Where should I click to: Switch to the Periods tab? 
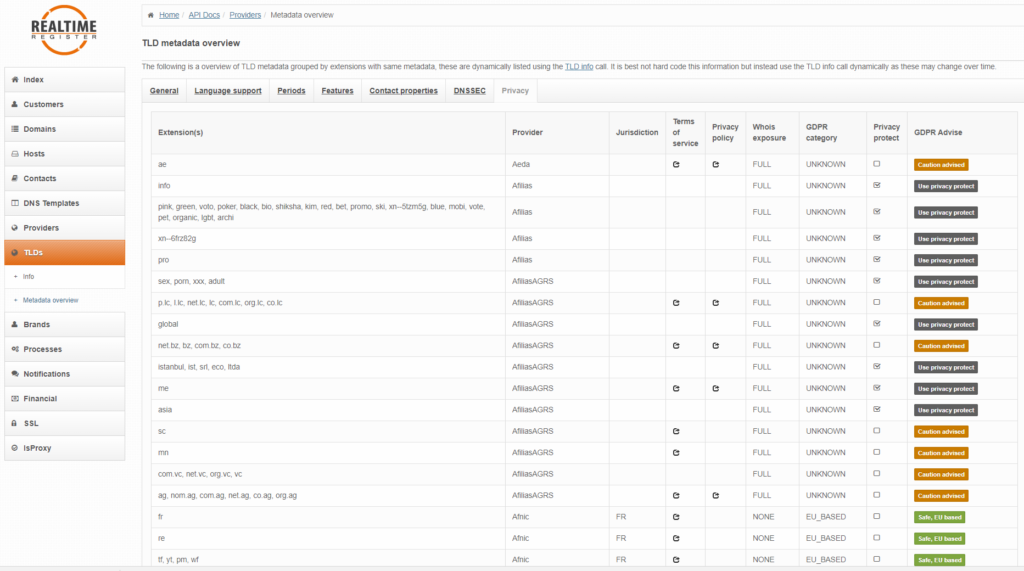point(291,91)
